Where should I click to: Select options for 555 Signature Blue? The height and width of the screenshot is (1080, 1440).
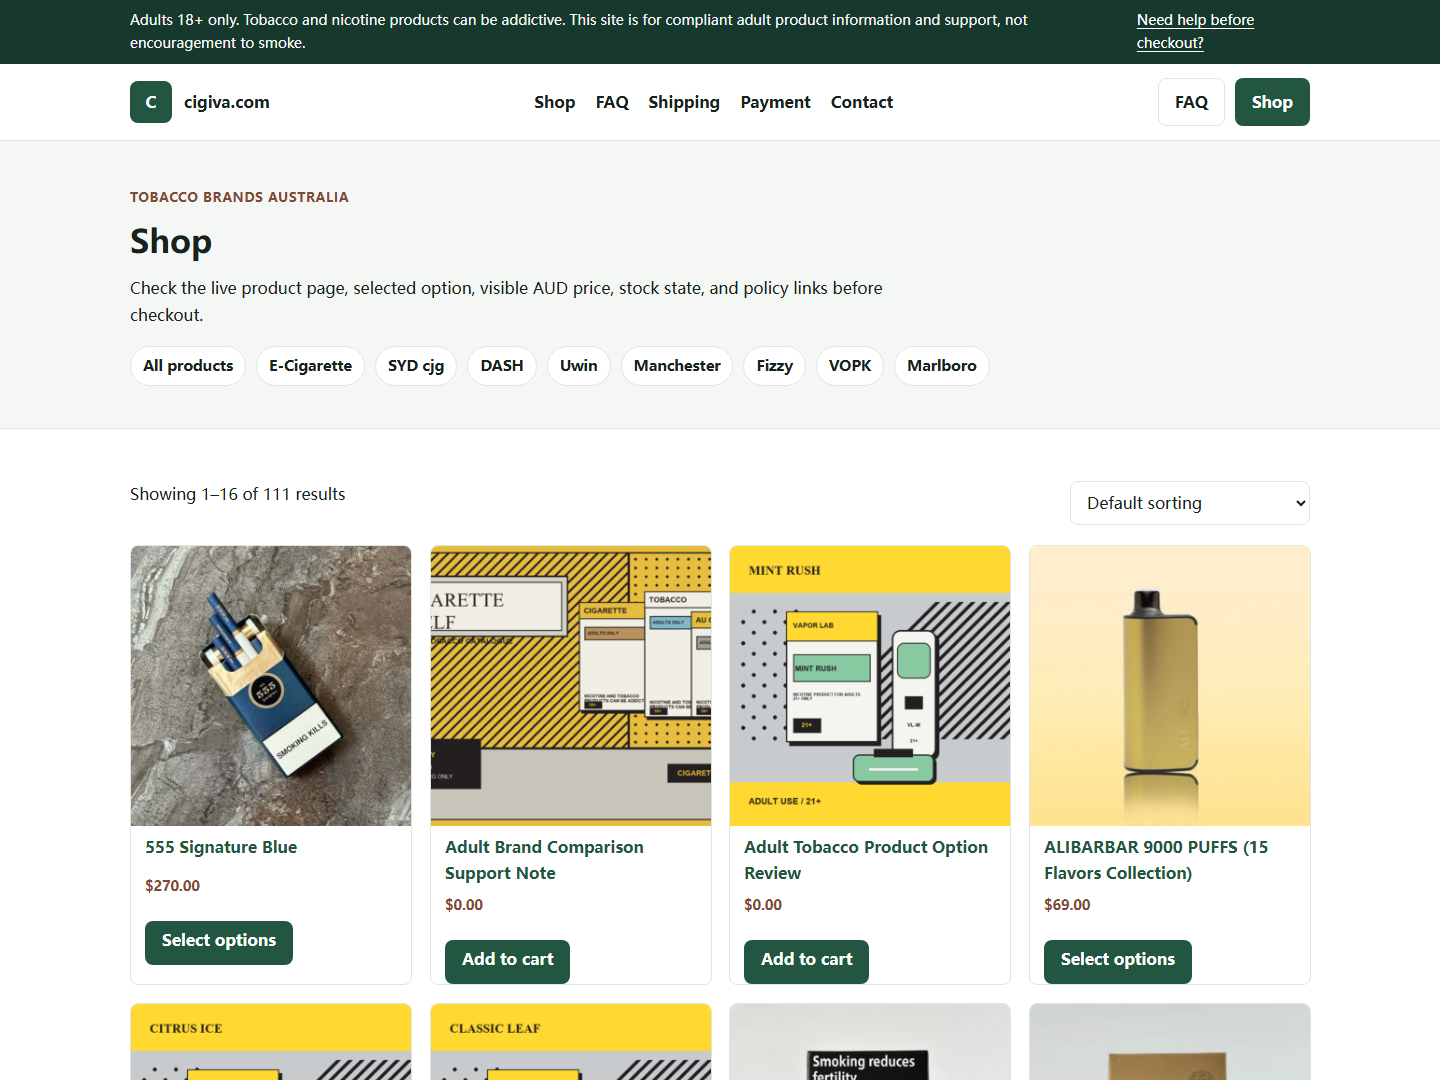coord(219,943)
